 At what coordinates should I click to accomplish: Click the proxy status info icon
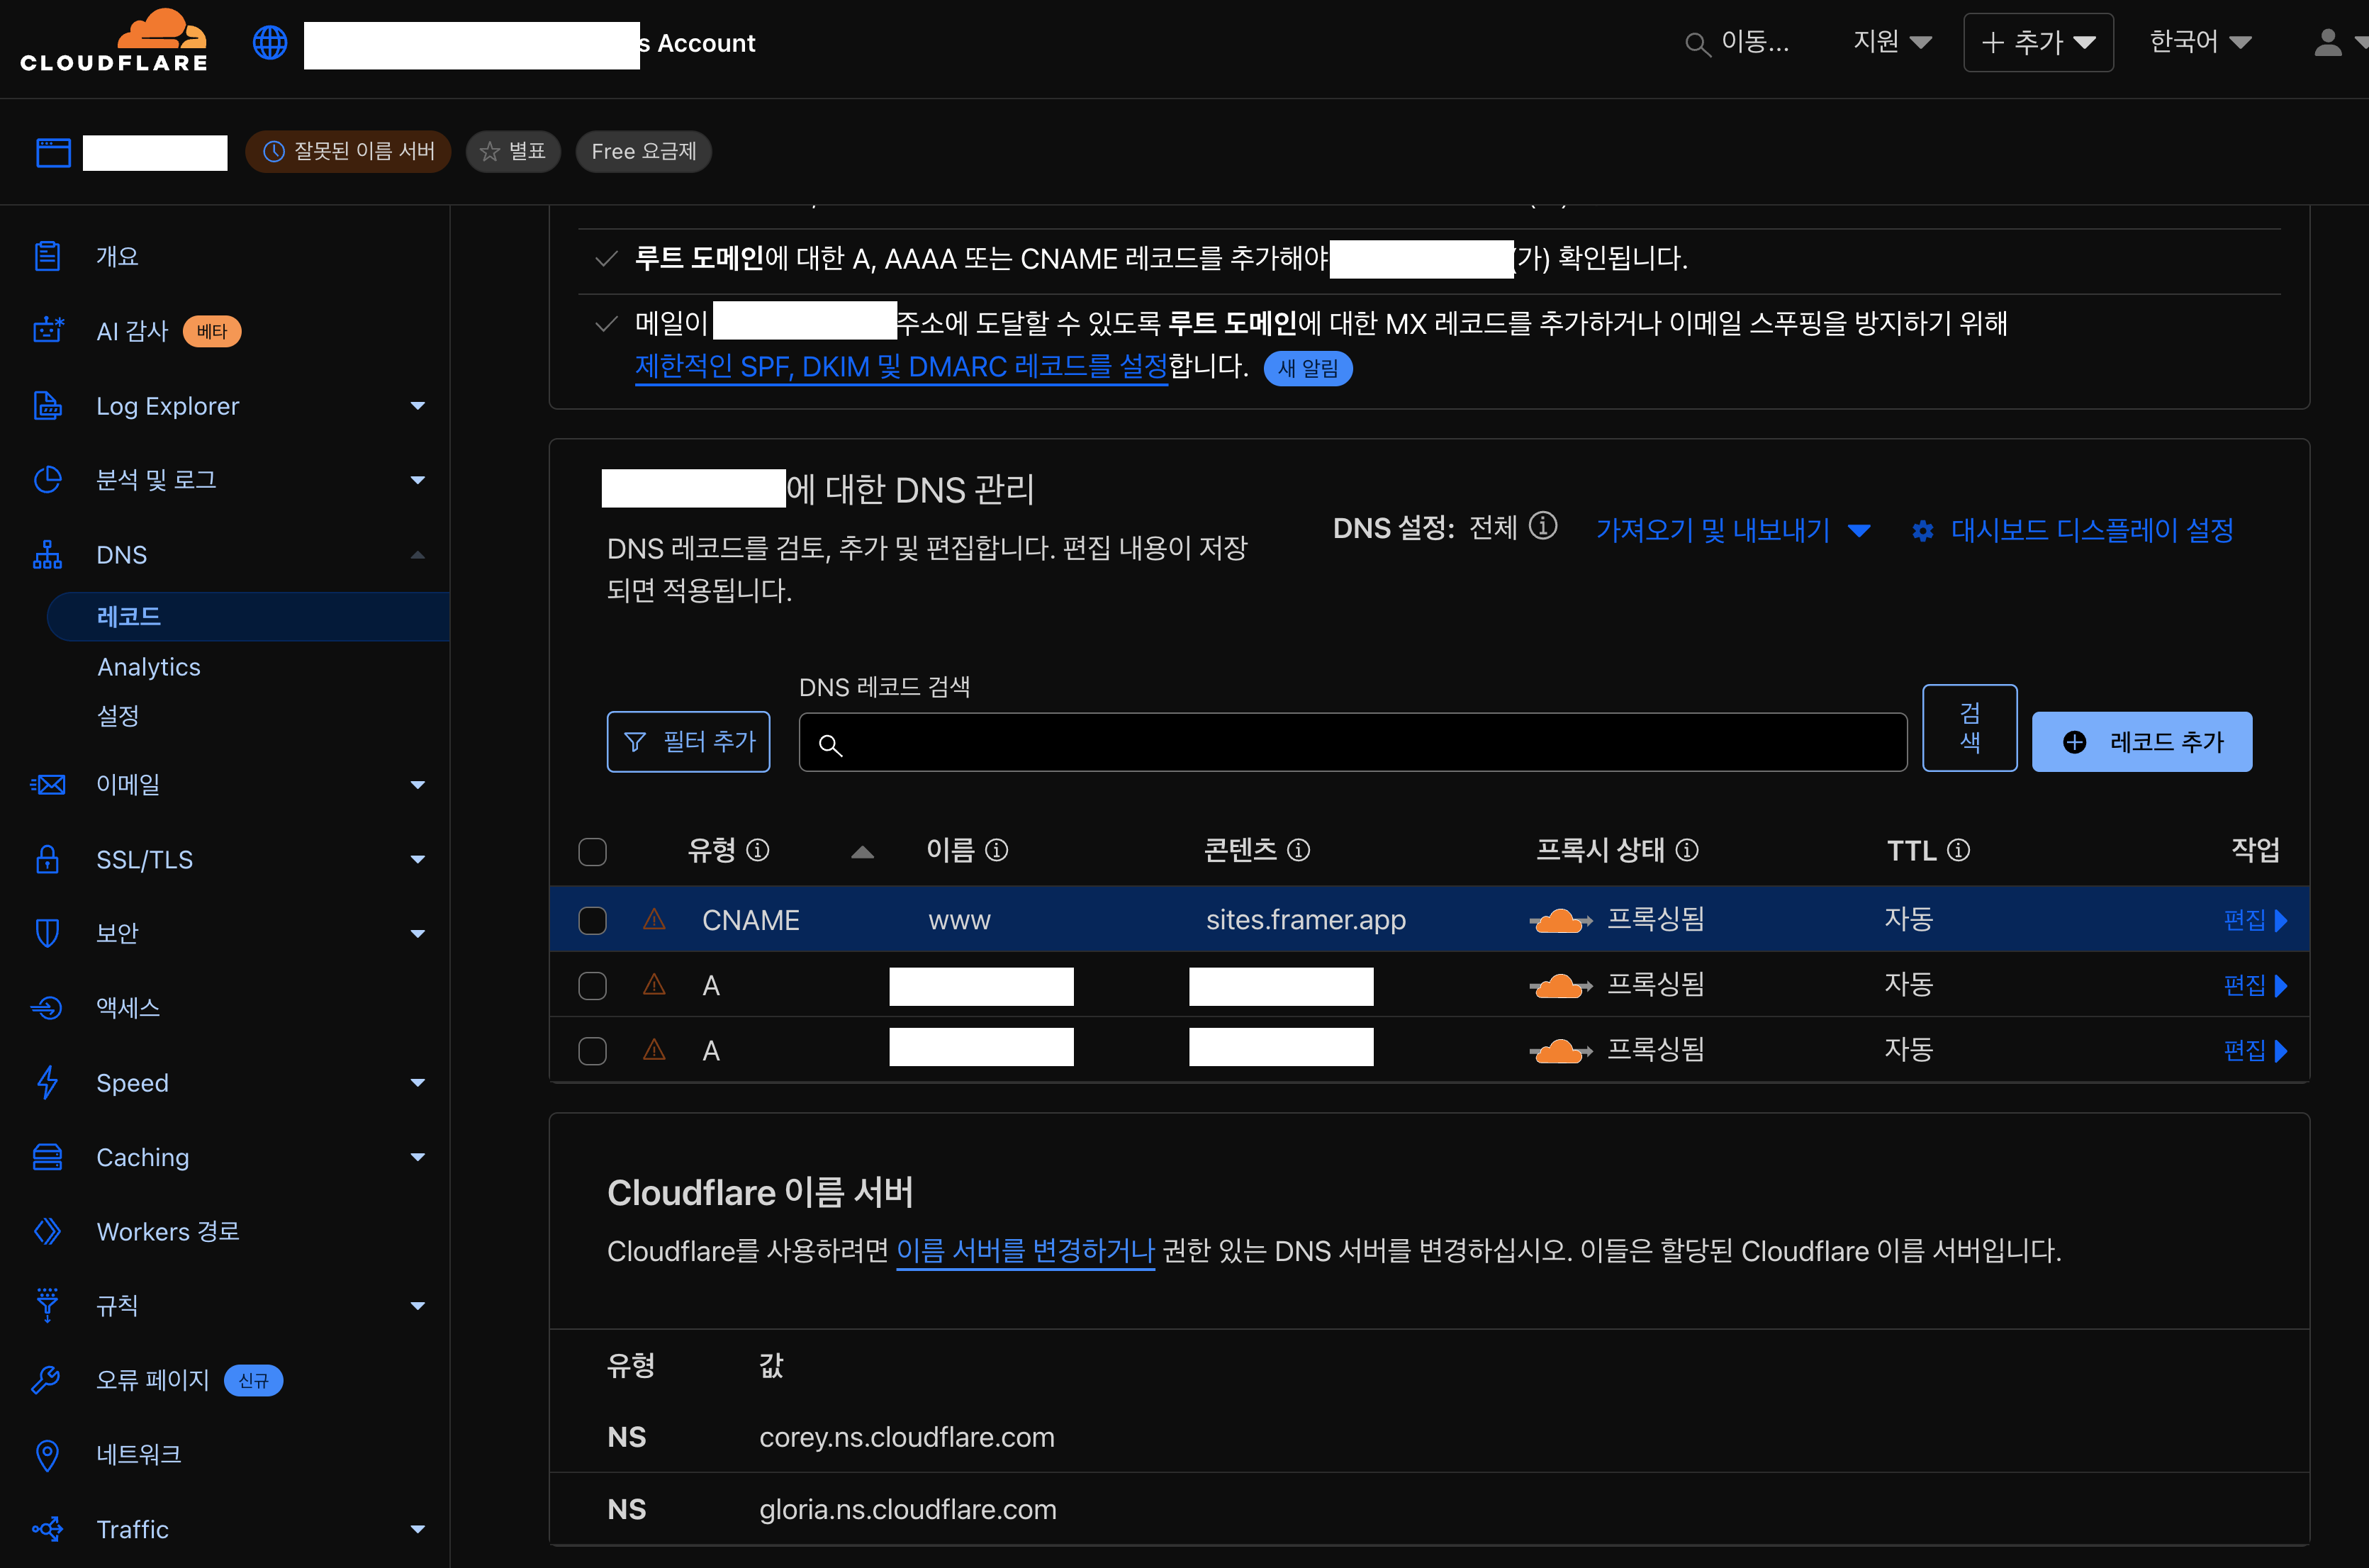click(x=1687, y=850)
